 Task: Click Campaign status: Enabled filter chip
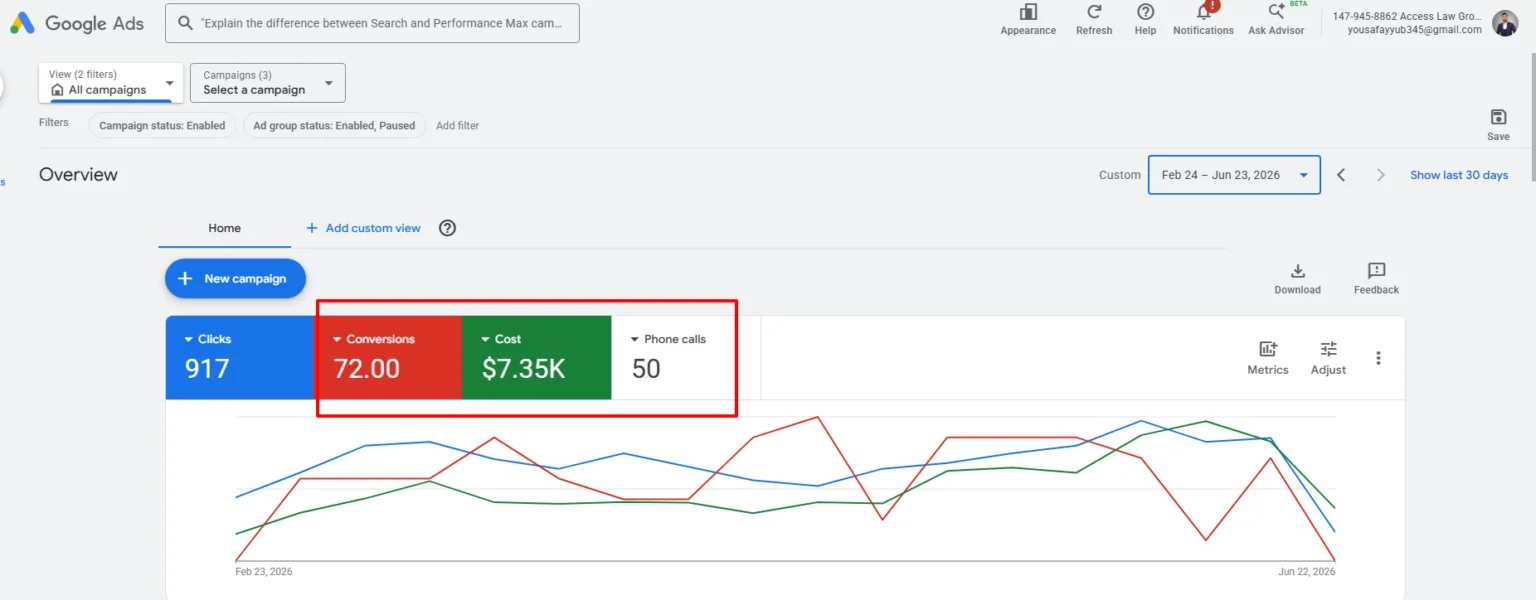(163, 126)
